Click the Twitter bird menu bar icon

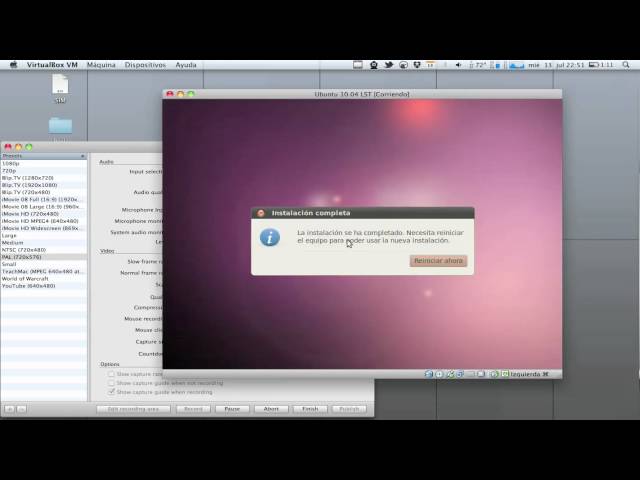click(389, 65)
